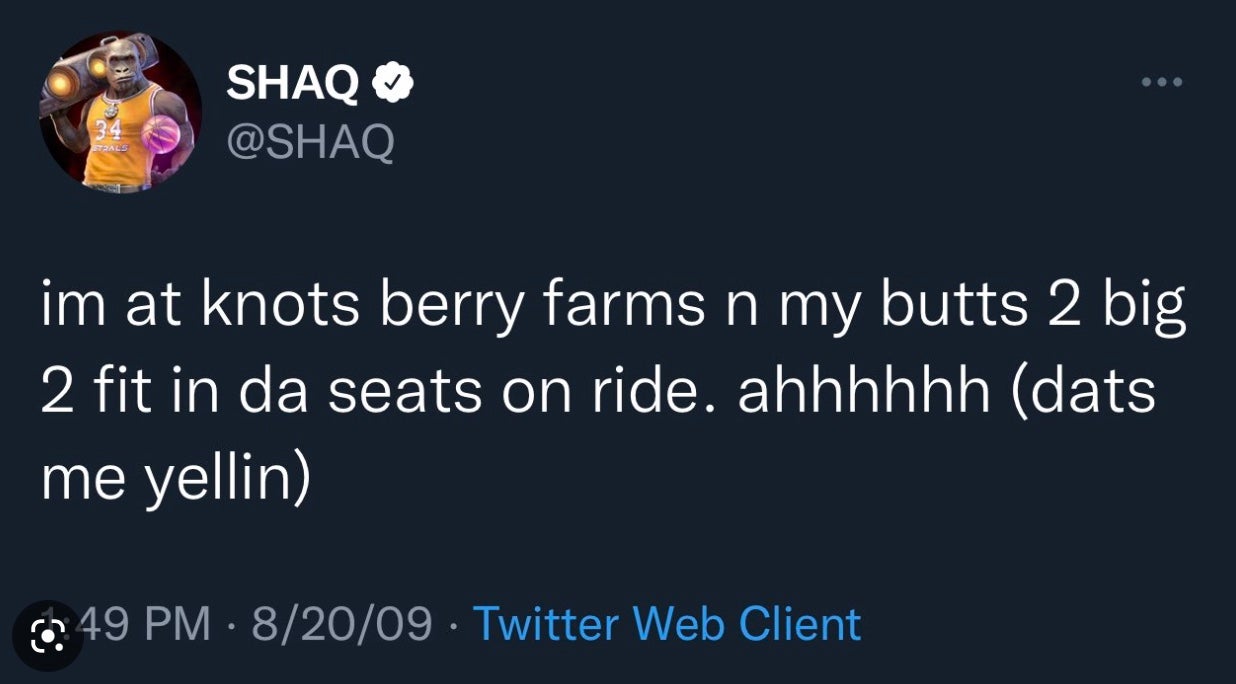This screenshot has width=1236, height=684.
Task: Click the Twitter Web Client source link
Action: [x=666, y=624]
